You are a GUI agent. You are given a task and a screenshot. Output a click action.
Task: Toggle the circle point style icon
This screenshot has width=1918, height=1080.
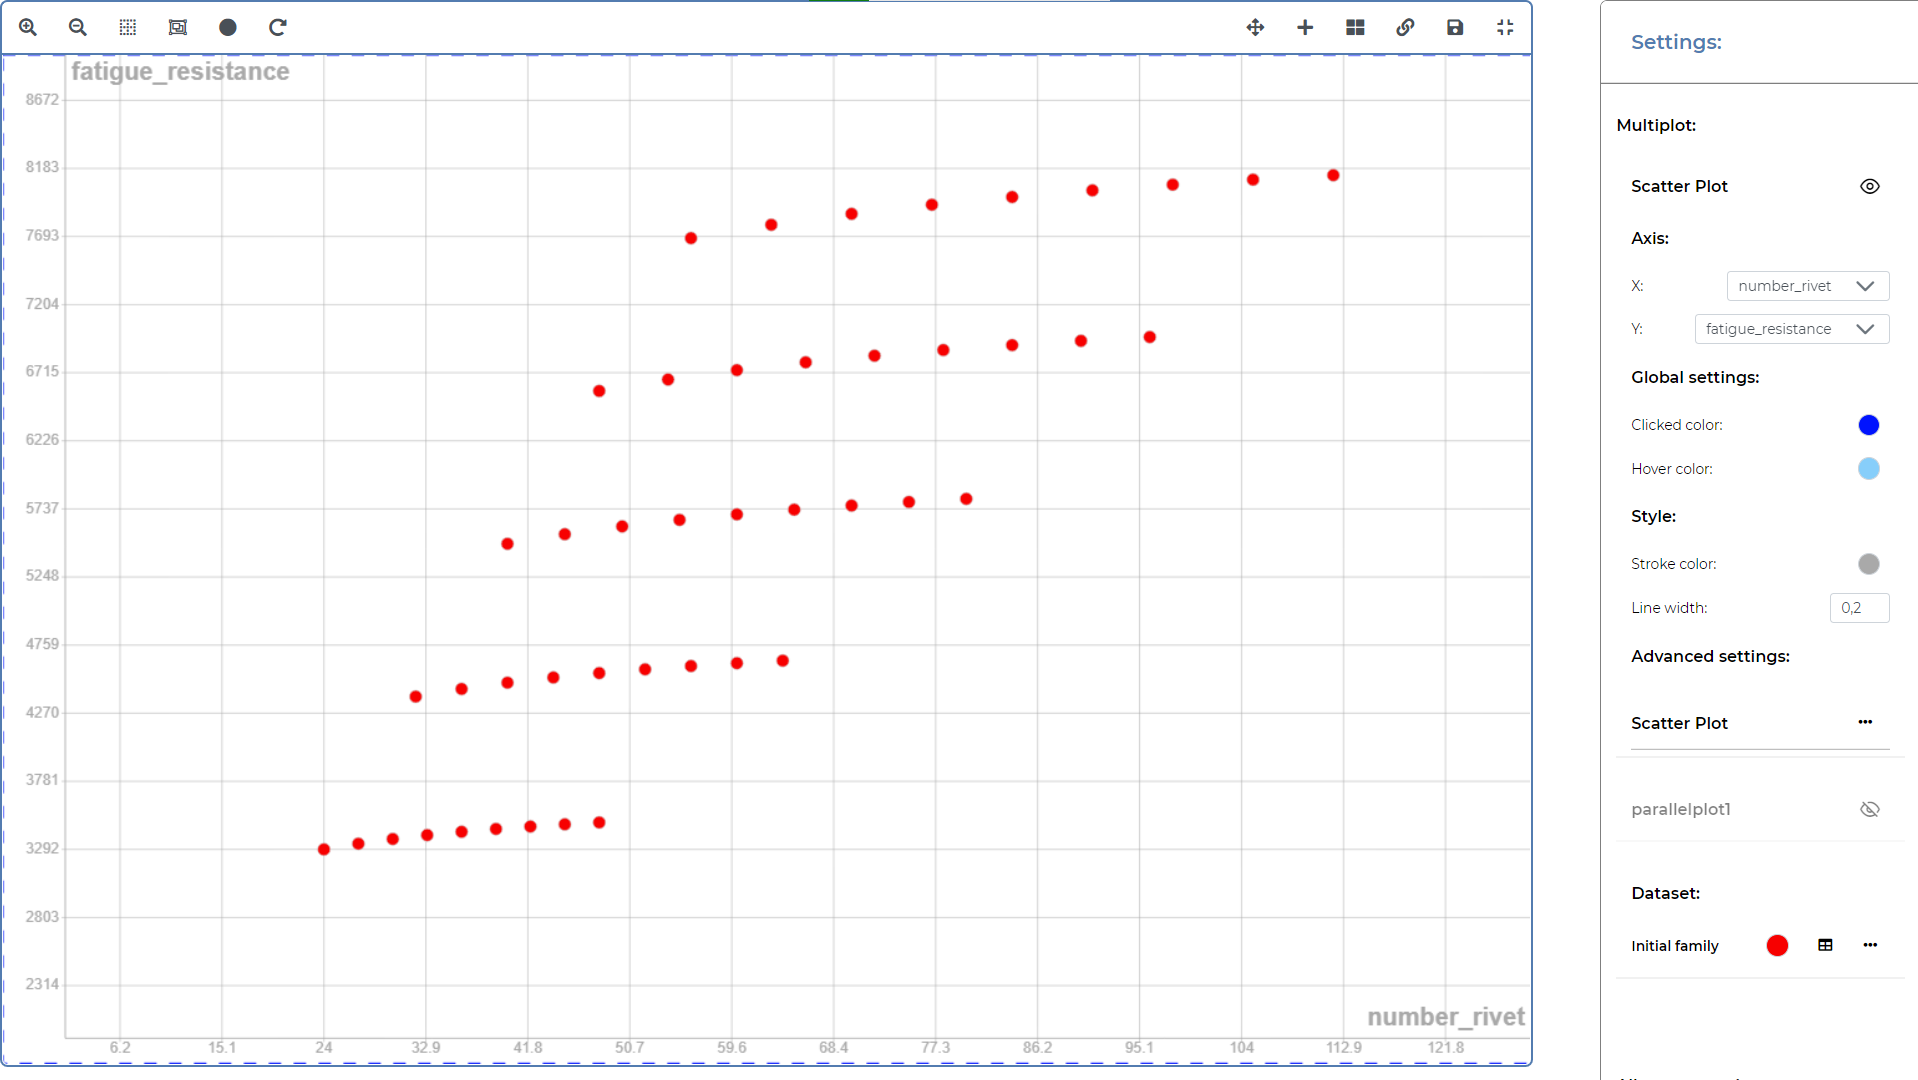[227, 27]
